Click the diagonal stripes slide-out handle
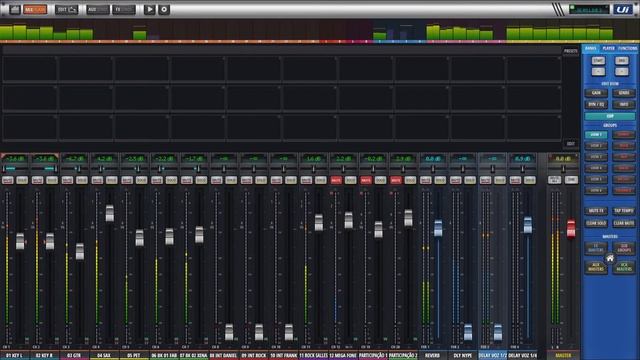This screenshot has height=360, width=640. (x=558, y=9)
